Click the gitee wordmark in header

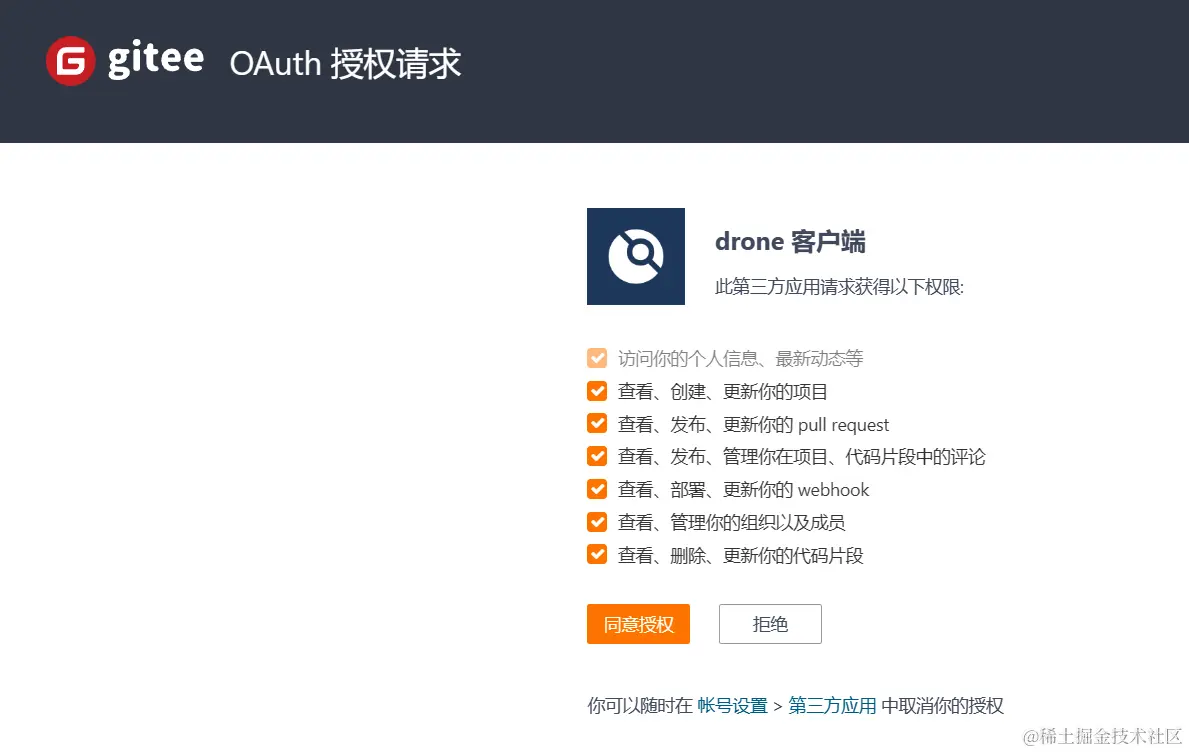pyautogui.click(x=155, y=59)
